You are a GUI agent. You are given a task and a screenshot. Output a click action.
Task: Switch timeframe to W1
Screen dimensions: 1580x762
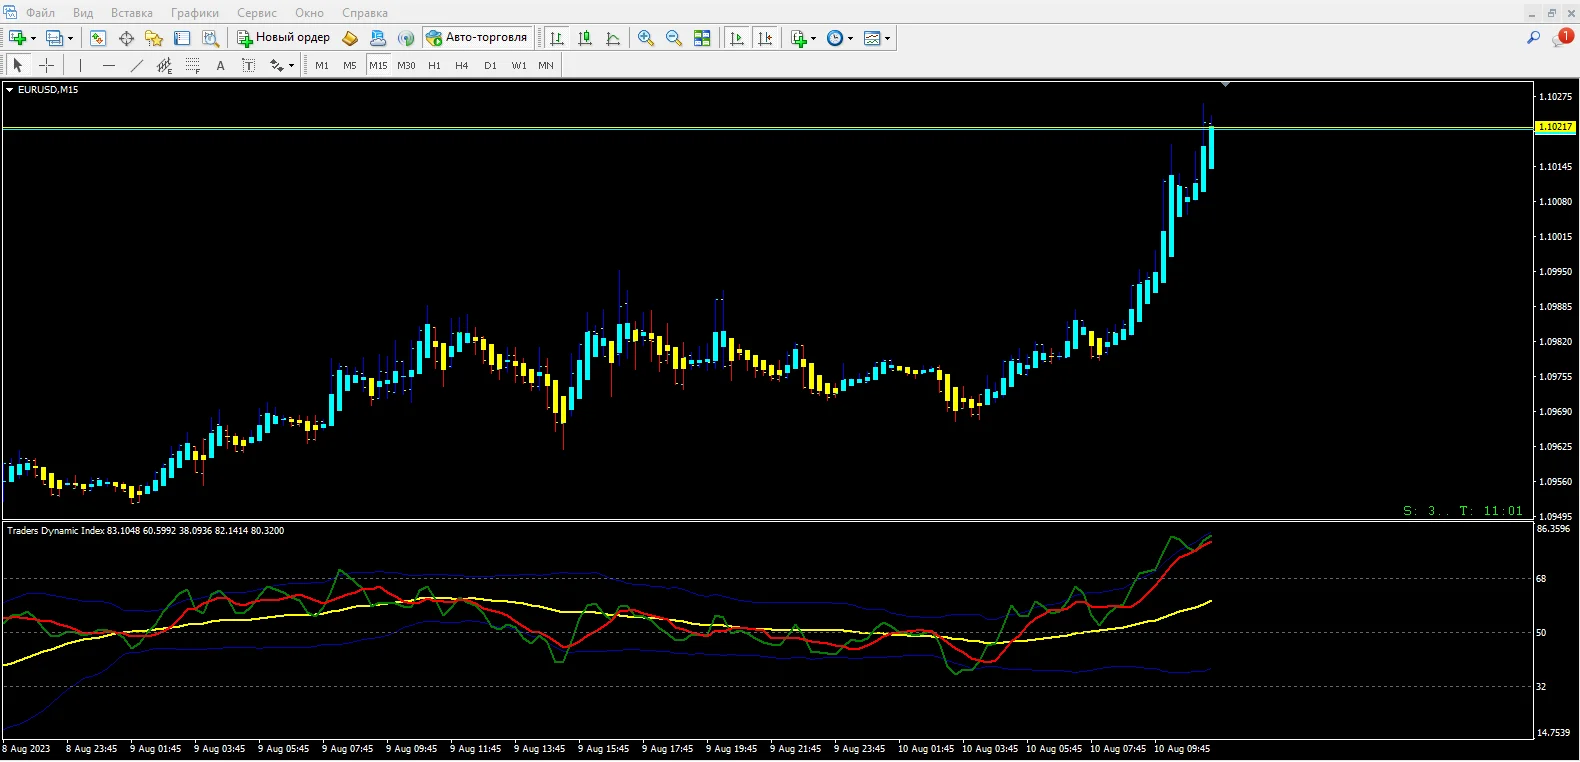tap(519, 65)
